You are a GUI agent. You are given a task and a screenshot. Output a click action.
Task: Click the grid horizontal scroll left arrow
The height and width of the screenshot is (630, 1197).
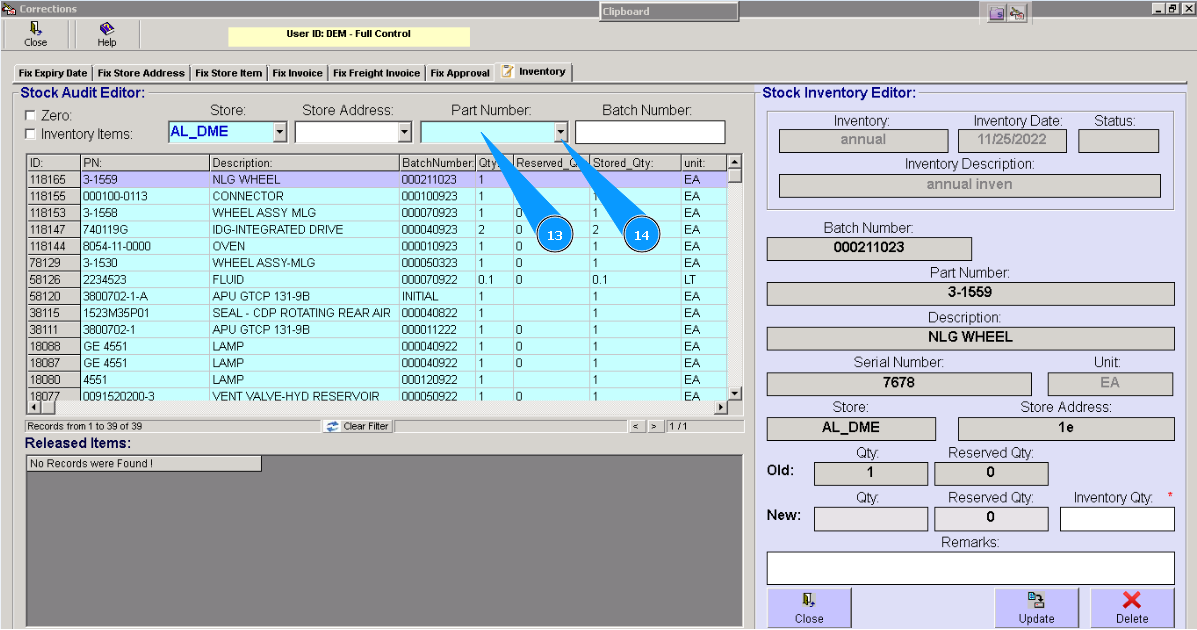point(32,408)
